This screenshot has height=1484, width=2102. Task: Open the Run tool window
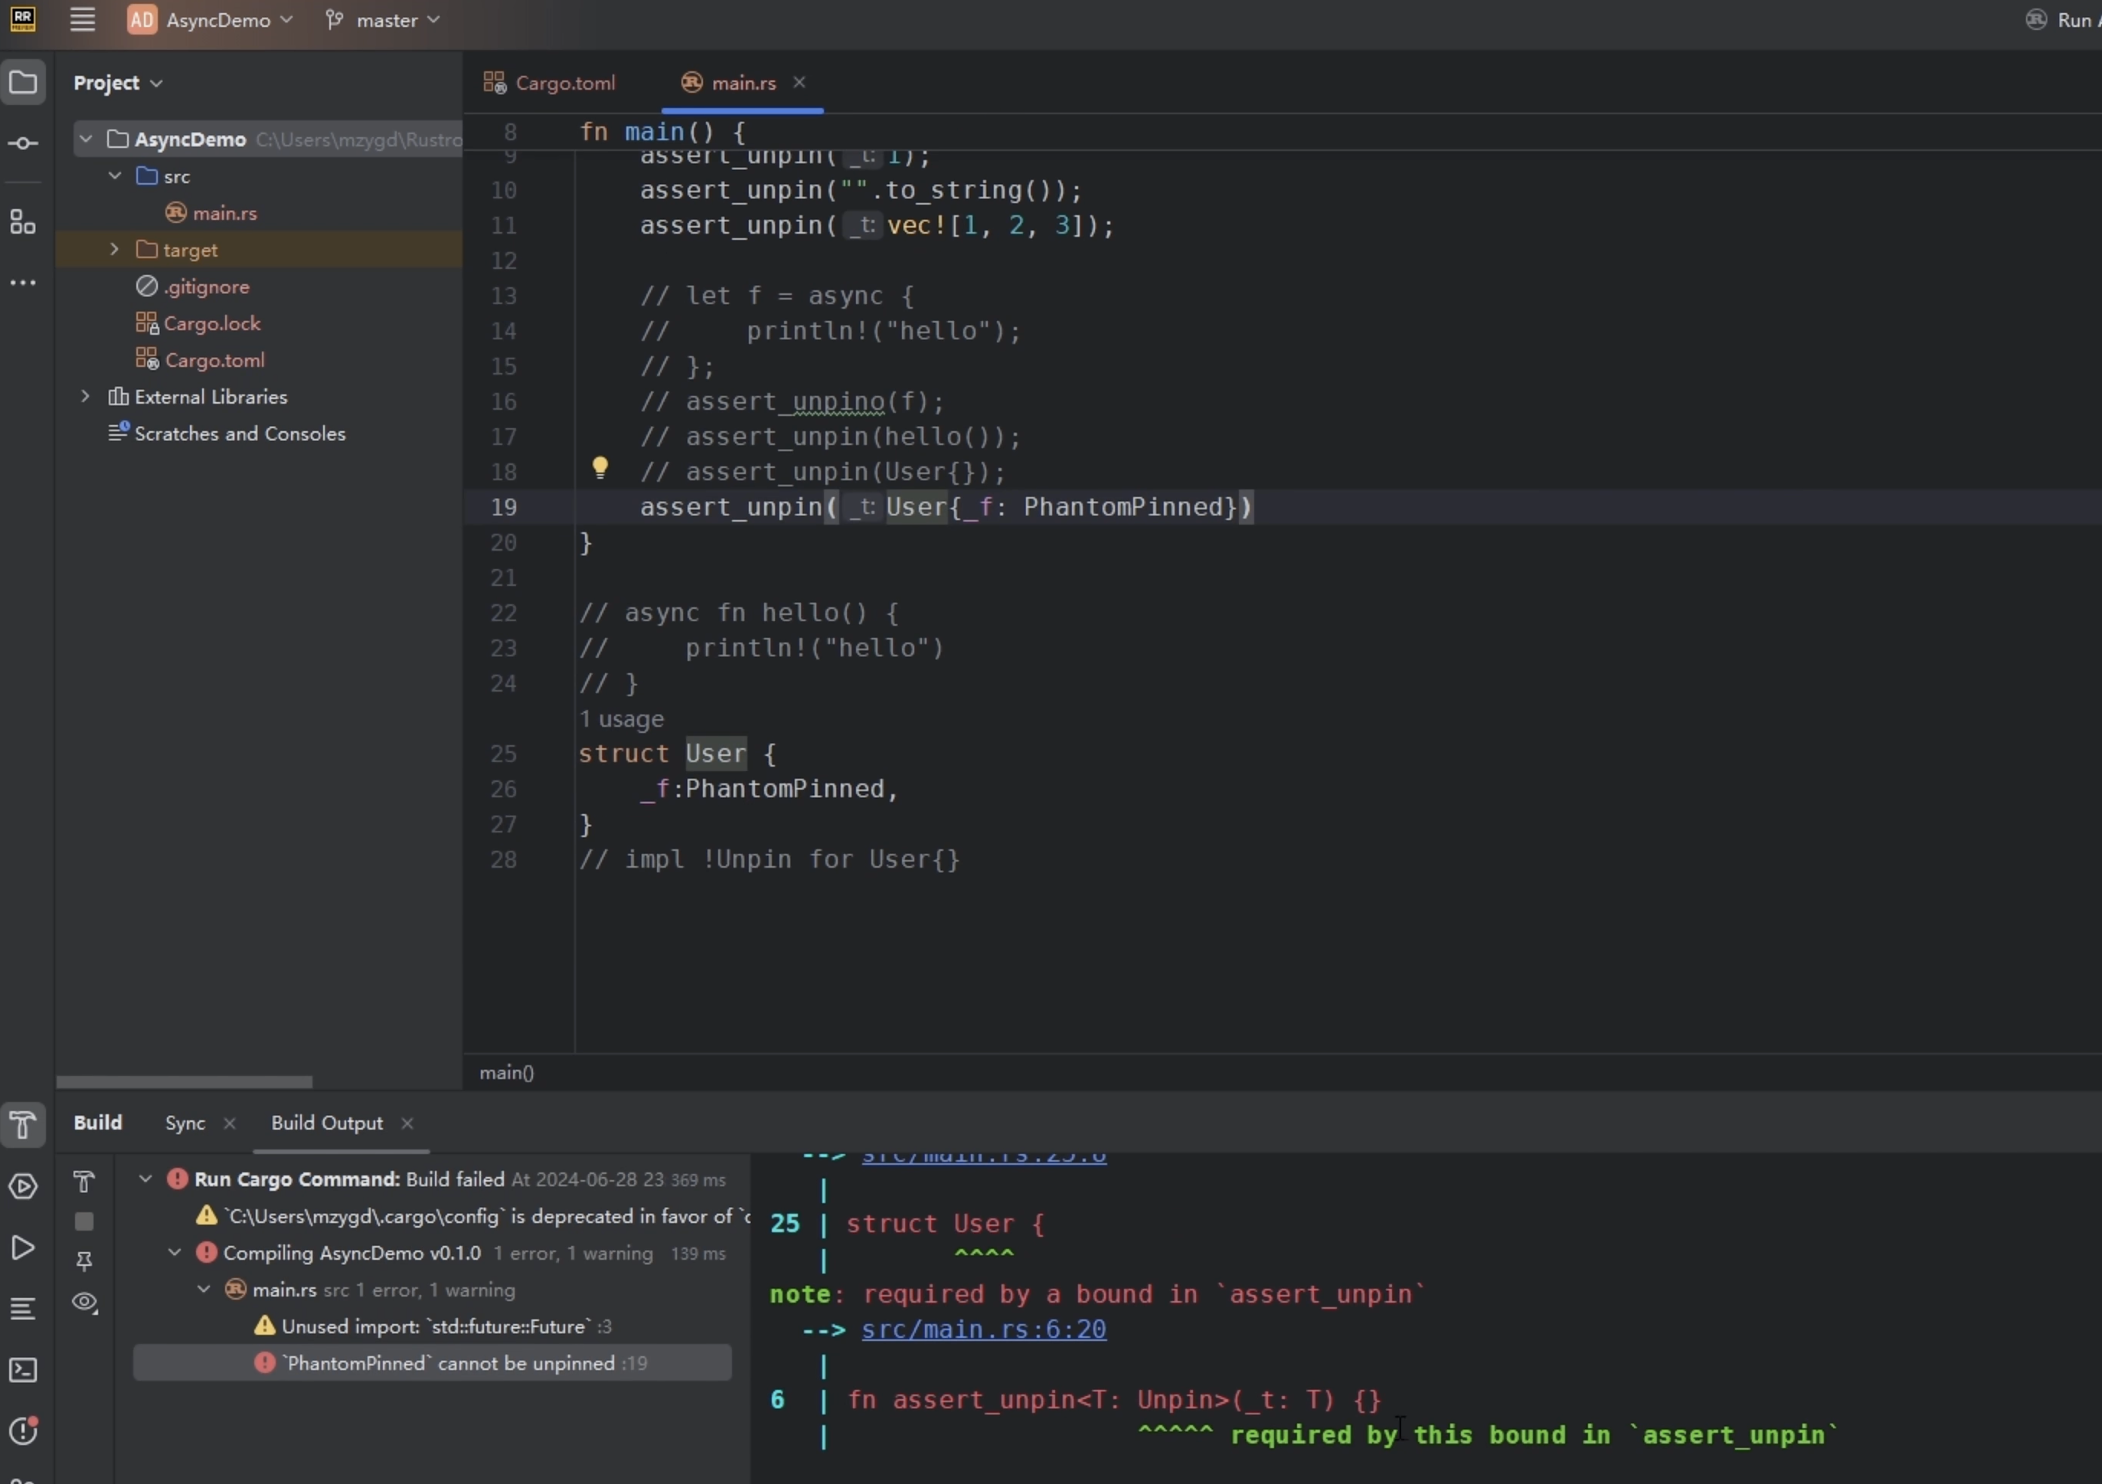coord(23,1247)
